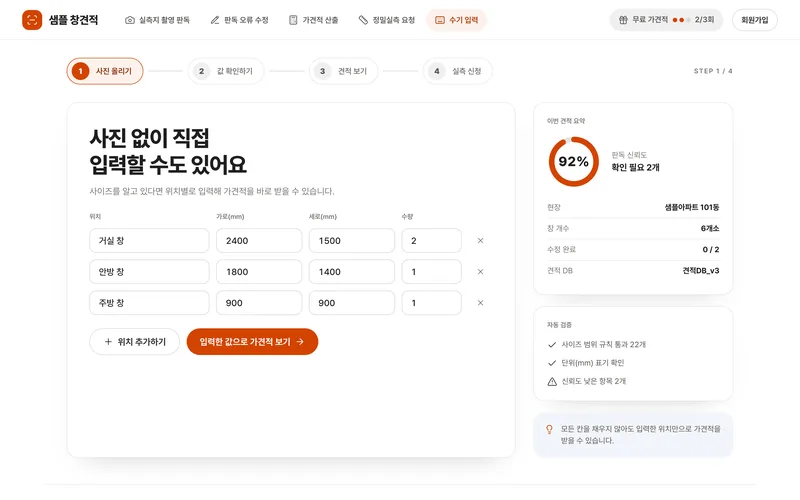Click the 확인 필요 2개 text
The width and height of the screenshot is (800, 500).
[x=635, y=167]
